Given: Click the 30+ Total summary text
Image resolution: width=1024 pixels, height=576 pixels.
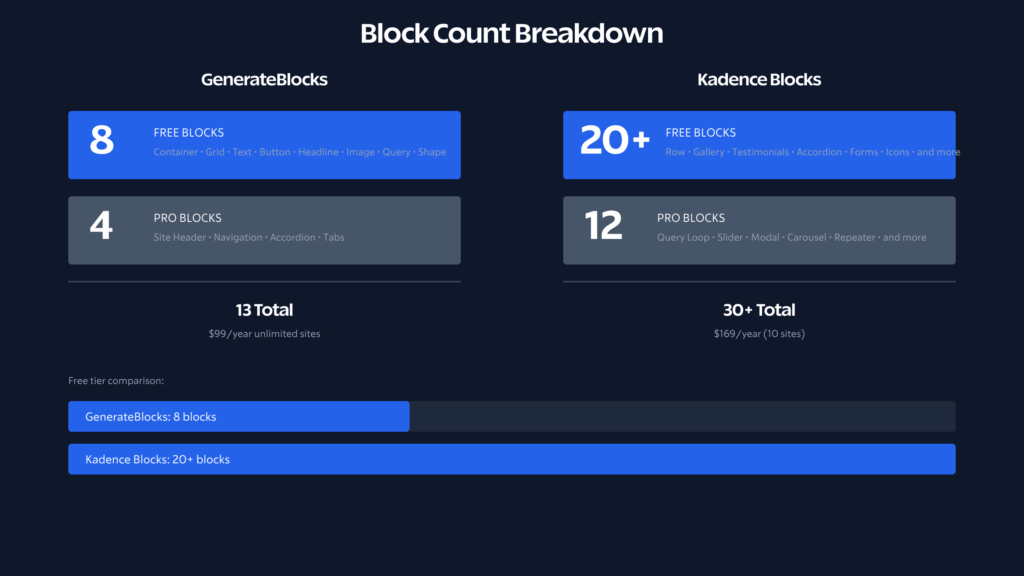Looking at the screenshot, I should (759, 310).
